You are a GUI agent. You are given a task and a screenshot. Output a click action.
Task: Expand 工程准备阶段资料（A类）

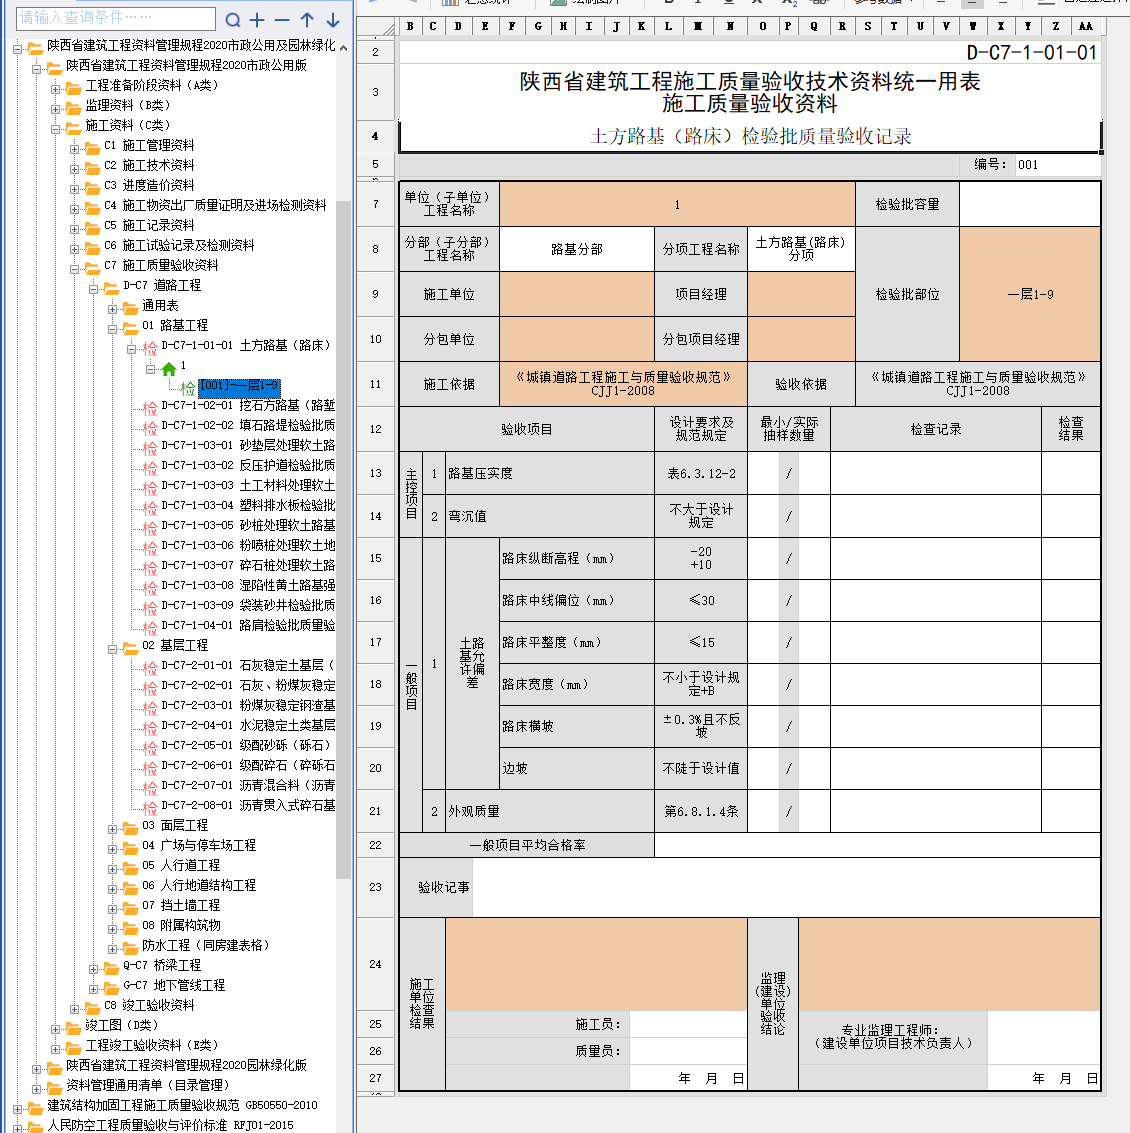(56, 89)
